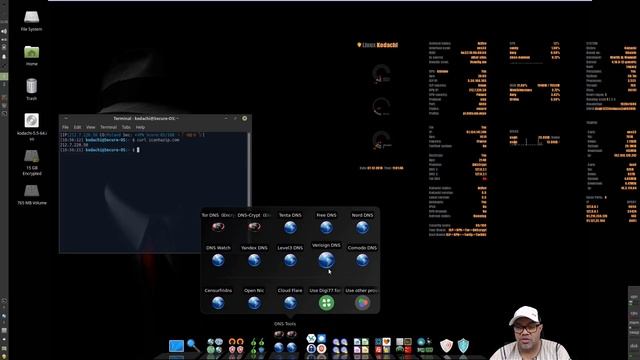Open the Terminal menu in Terminal
Viewport: 640px width, 360px height.
(109, 127)
